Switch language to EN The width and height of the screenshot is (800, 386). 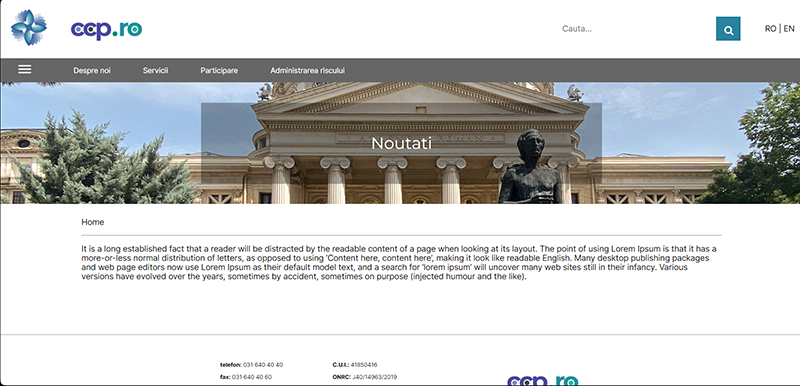[789, 29]
